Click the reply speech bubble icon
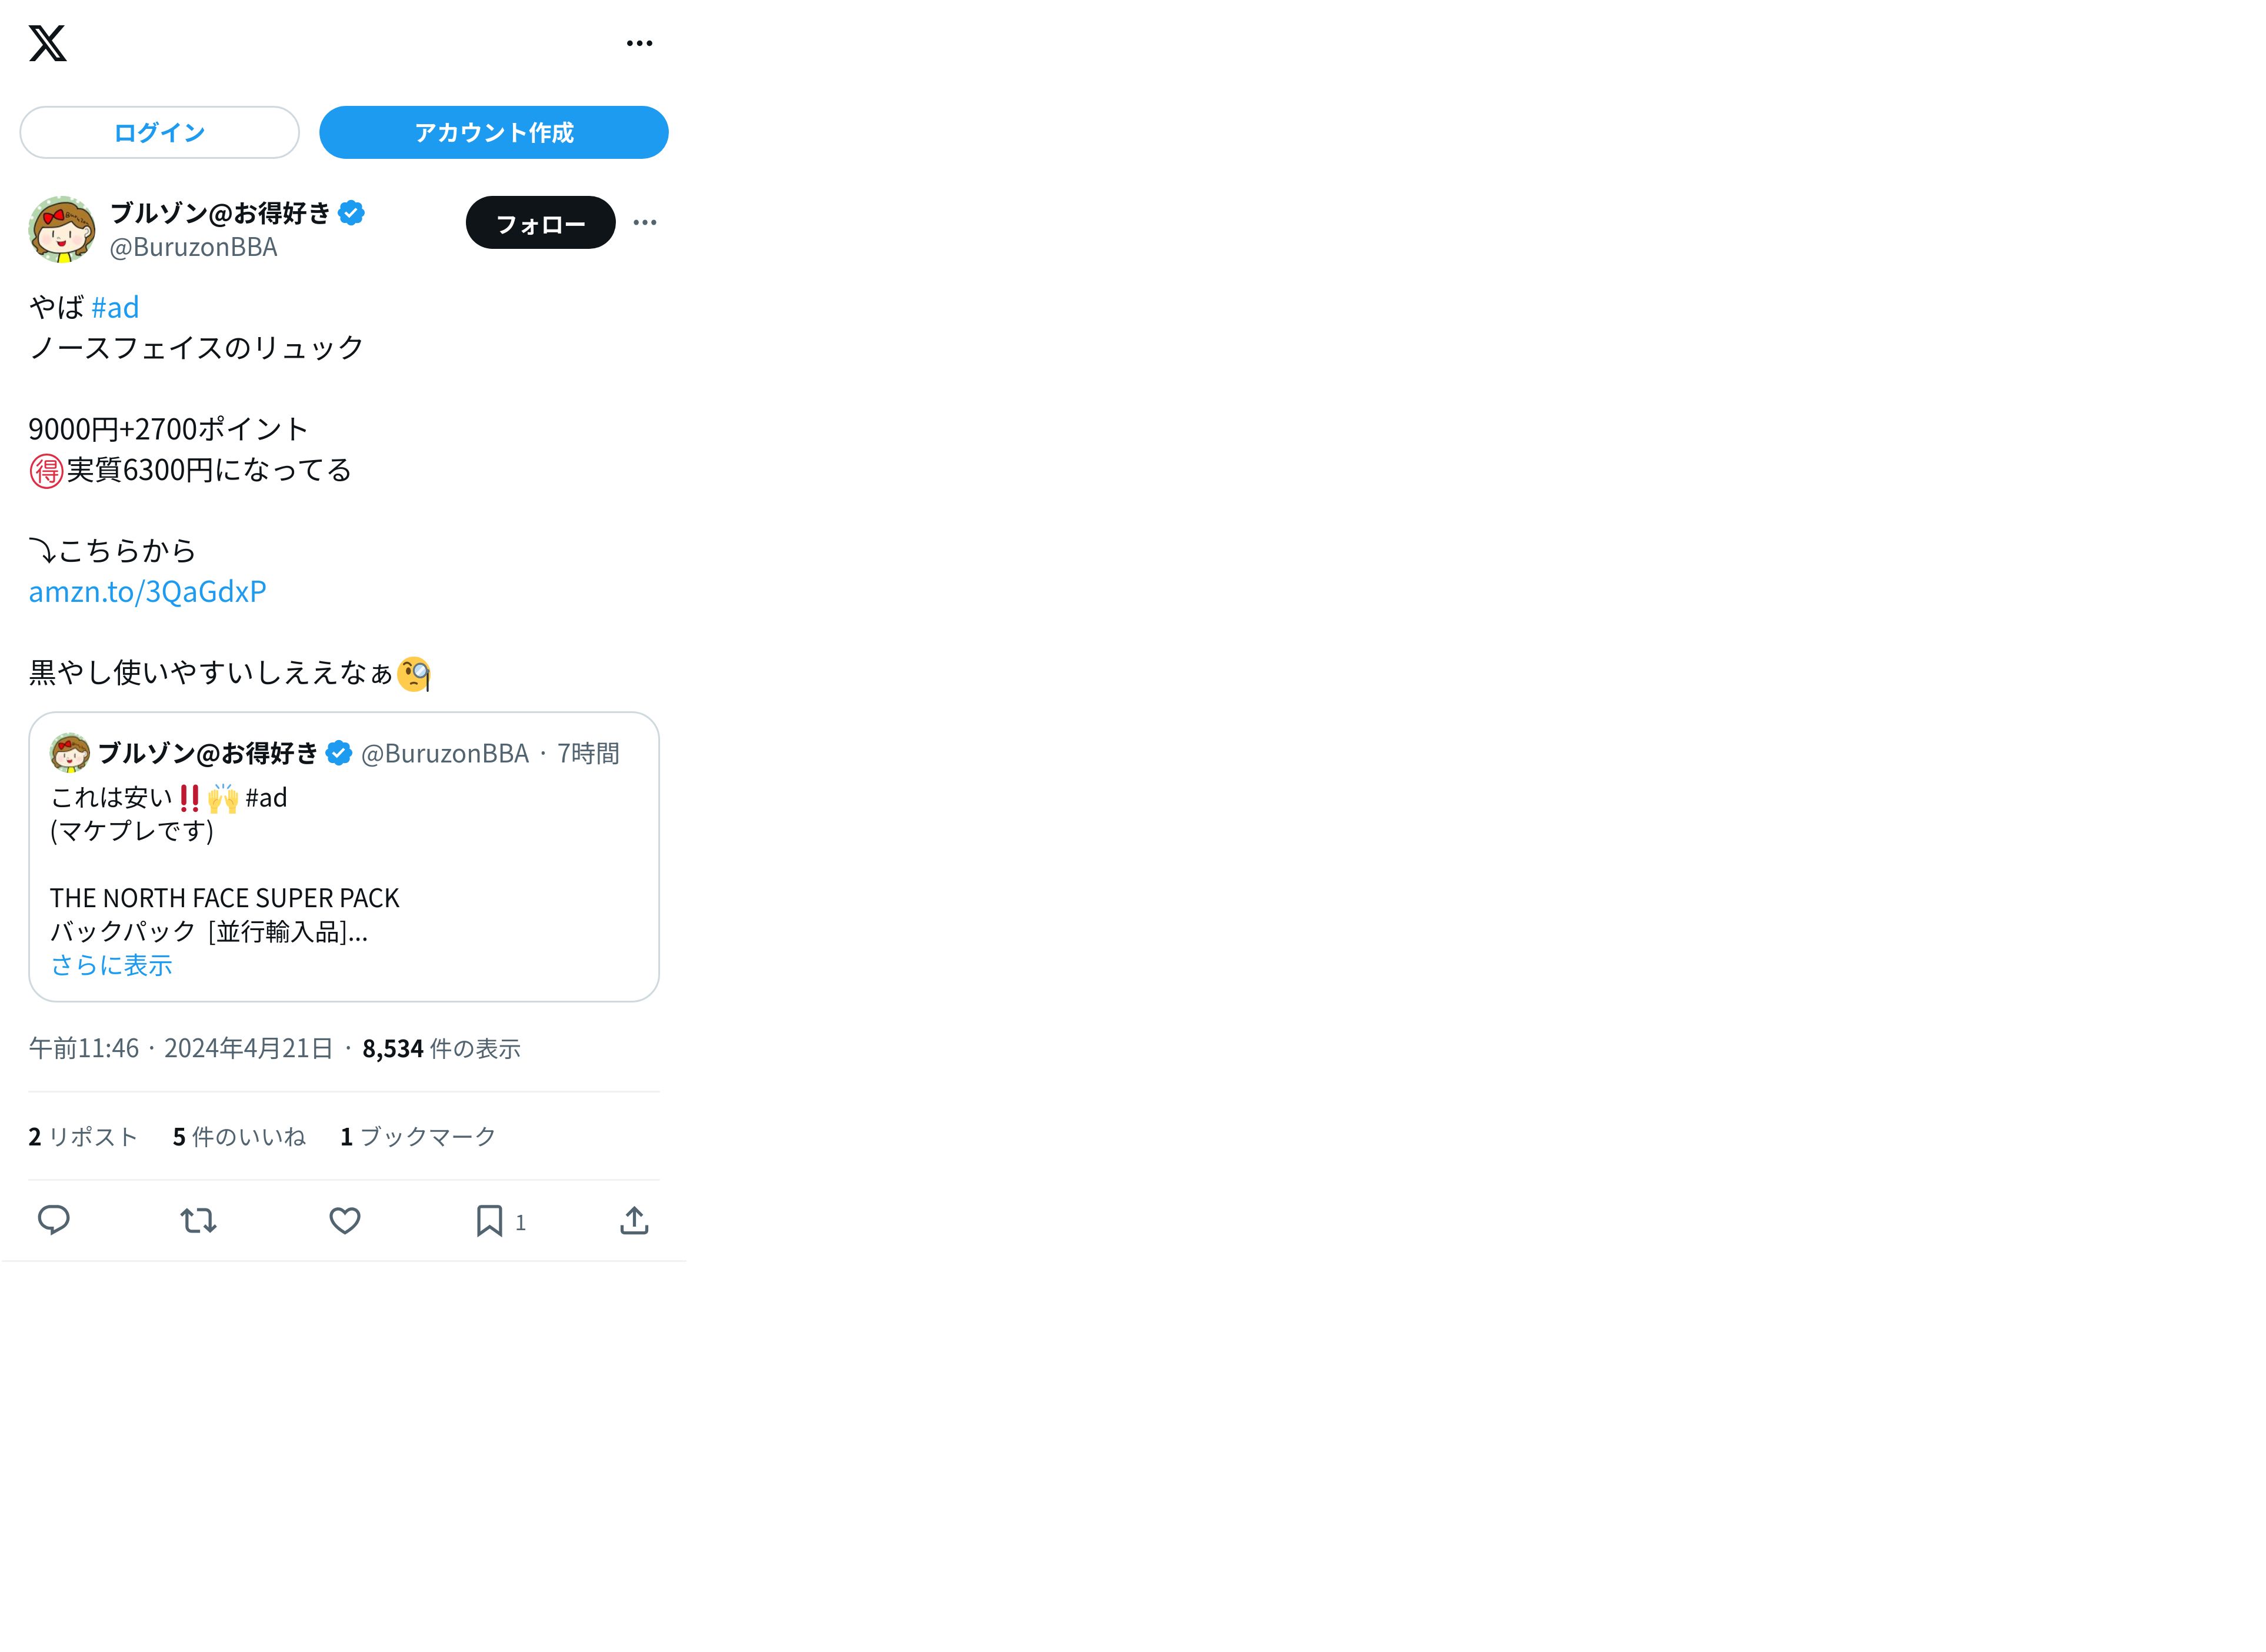The height and width of the screenshot is (1652, 2266). click(54, 1220)
